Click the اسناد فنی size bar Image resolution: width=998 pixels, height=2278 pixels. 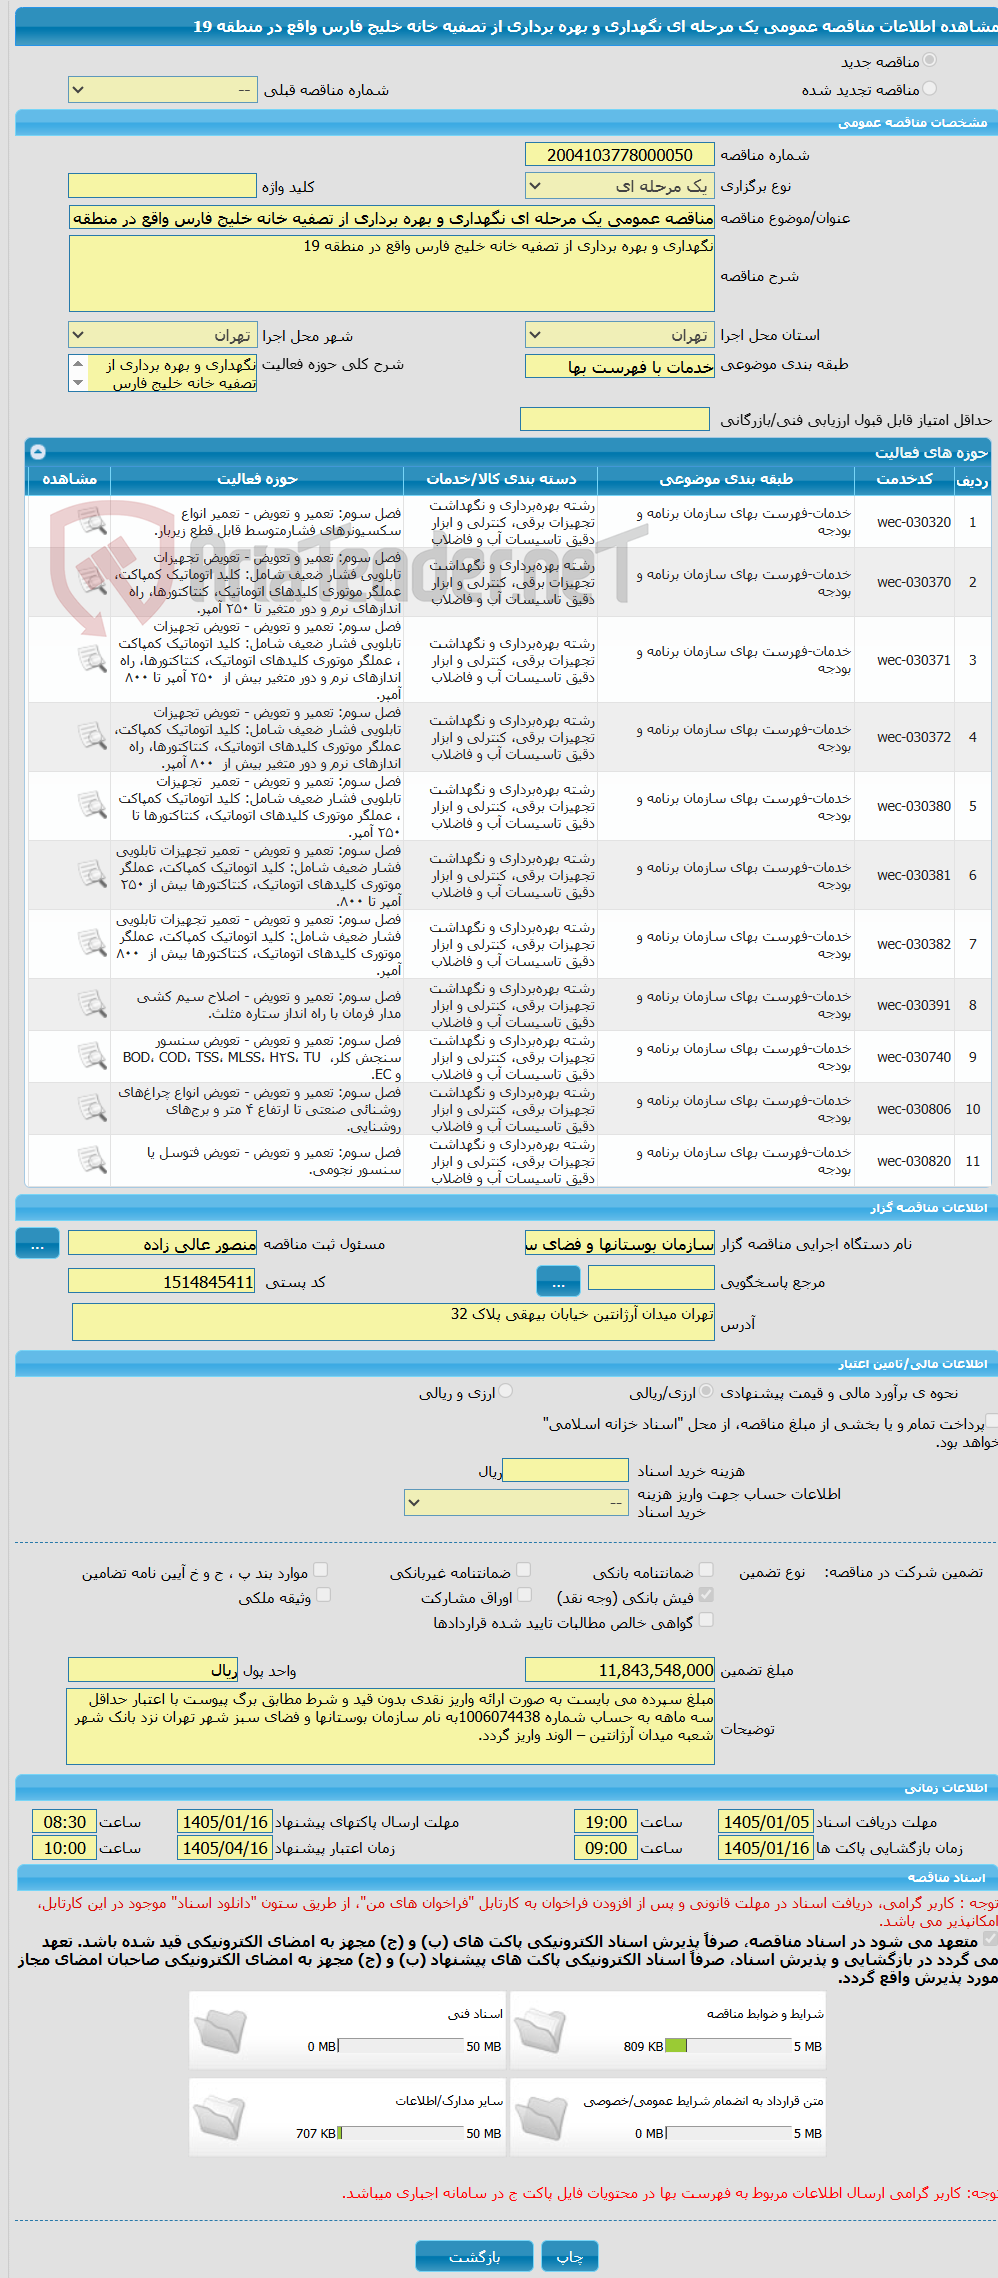[401, 2046]
